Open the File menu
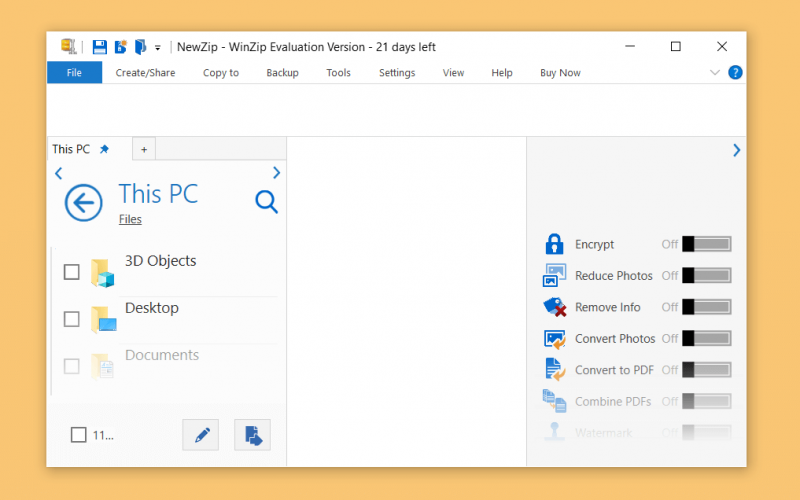Screen dimensions: 800x500 (74, 72)
